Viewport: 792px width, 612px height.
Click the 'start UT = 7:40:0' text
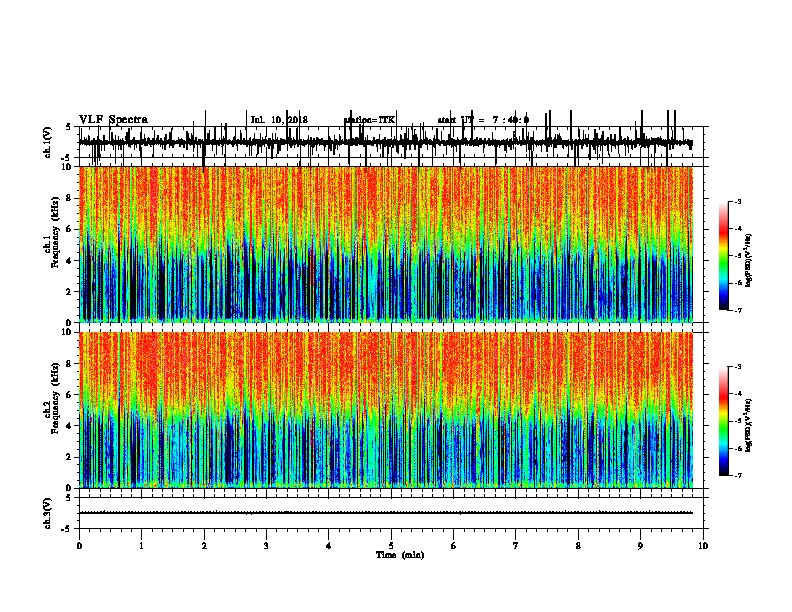click(483, 120)
